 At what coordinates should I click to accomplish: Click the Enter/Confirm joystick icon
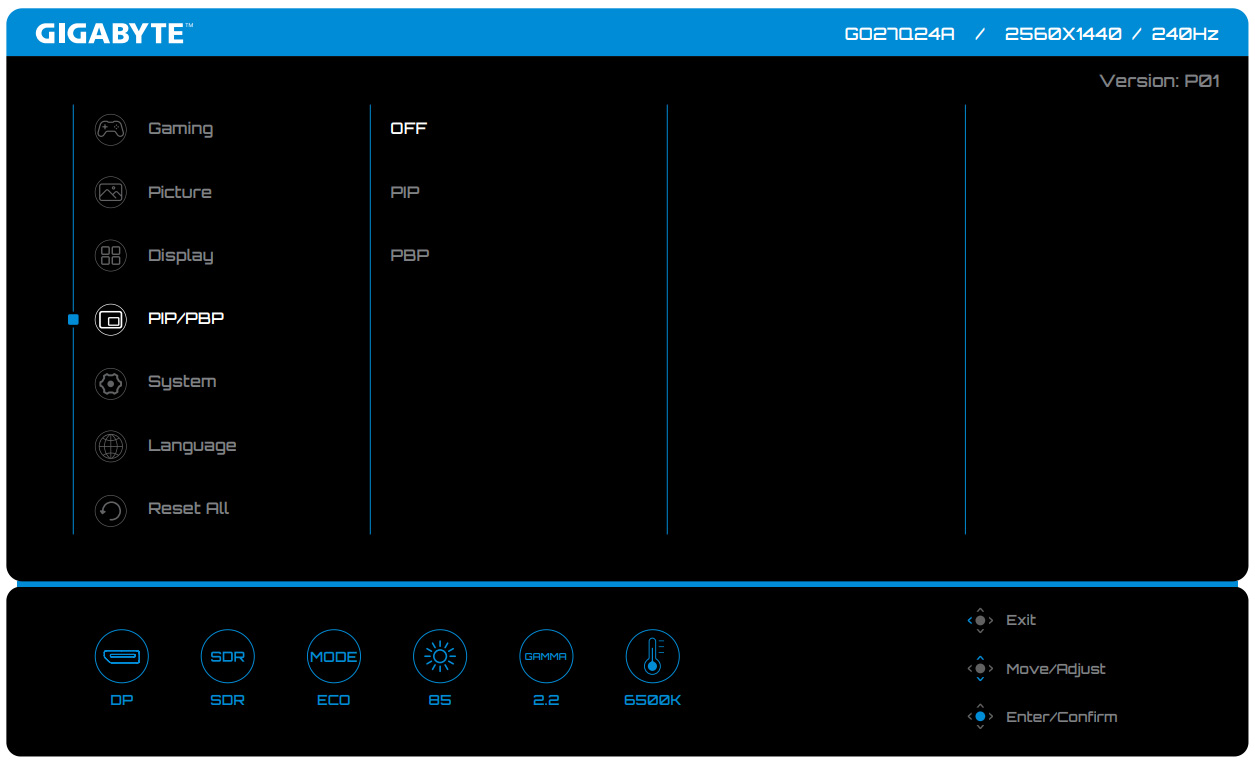click(980, 717)
